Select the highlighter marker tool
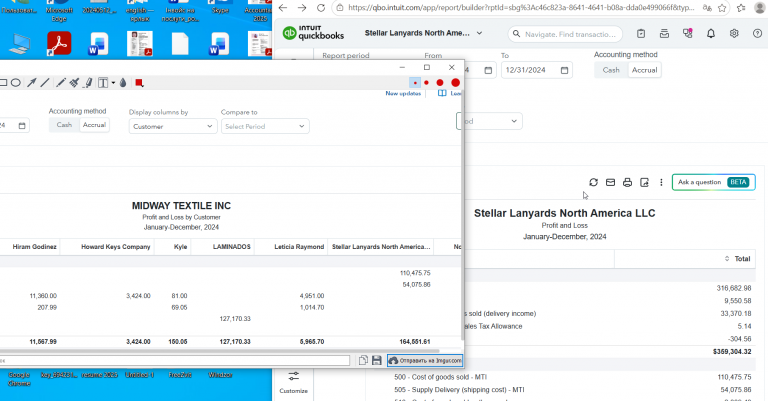Screen dimensions: 768x401 coord(88,83)
